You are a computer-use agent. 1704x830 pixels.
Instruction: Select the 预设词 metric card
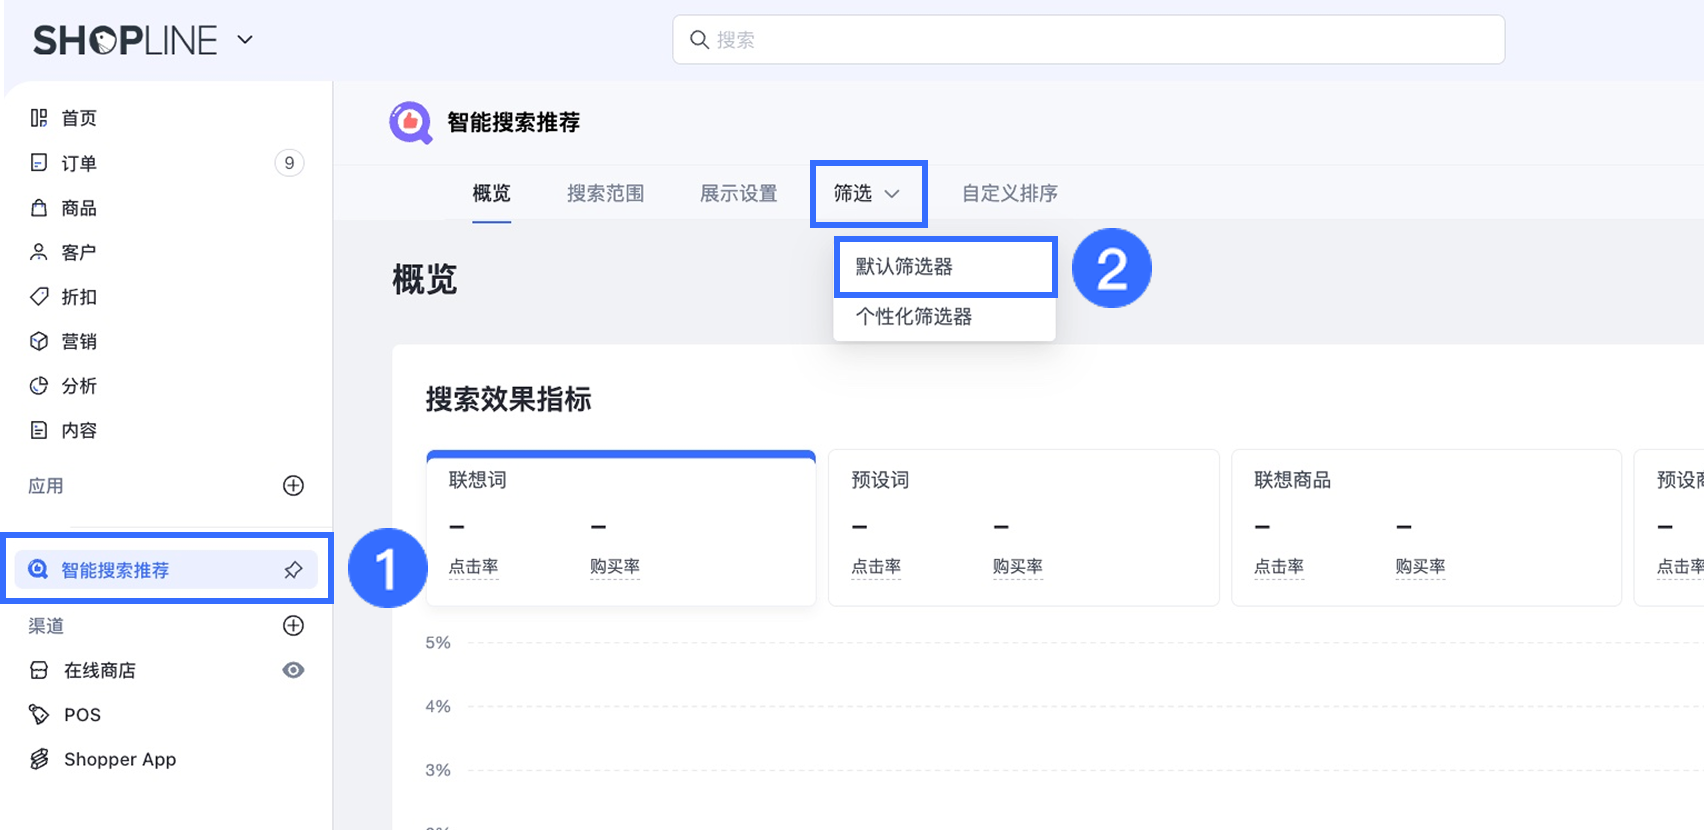(x=1023, y=527)
